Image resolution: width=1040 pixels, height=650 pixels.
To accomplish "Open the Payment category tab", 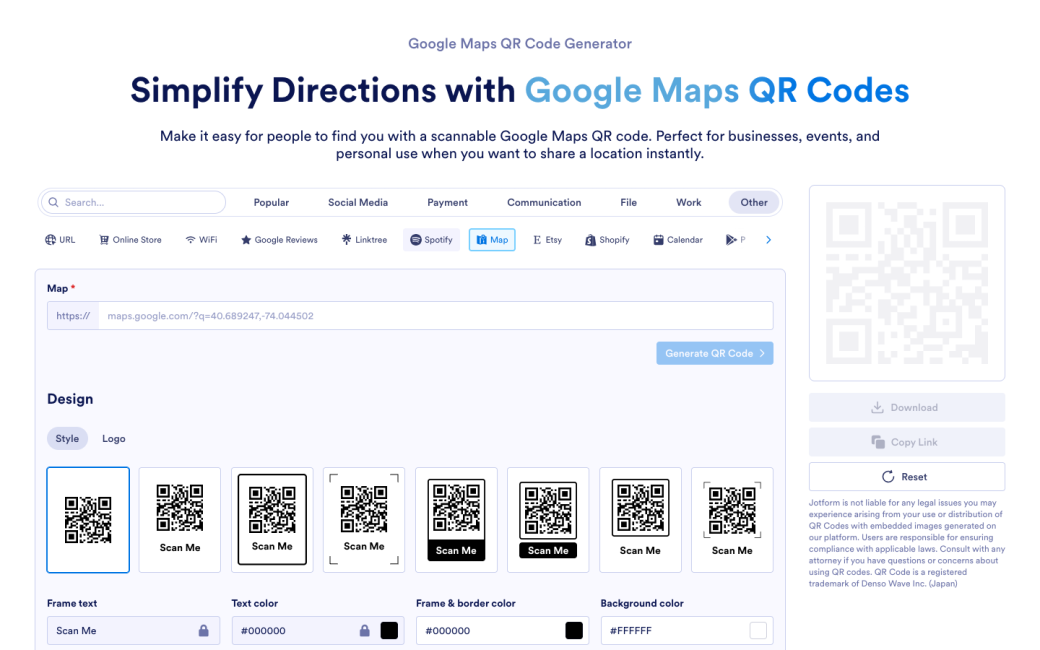I will (448, 202).
